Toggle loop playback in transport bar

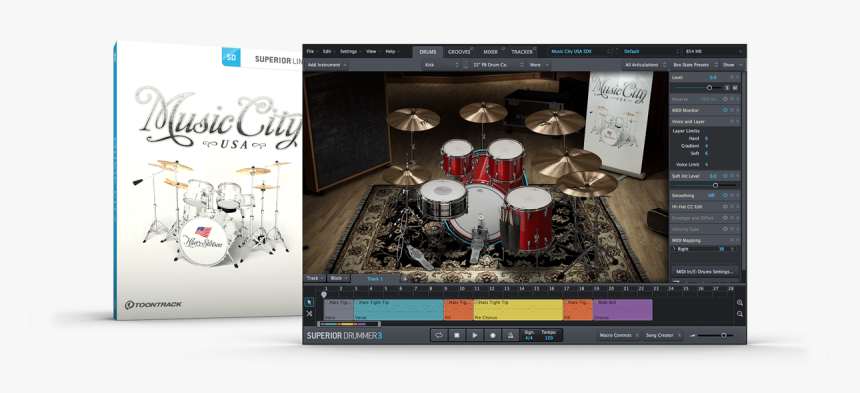(439, 335)
